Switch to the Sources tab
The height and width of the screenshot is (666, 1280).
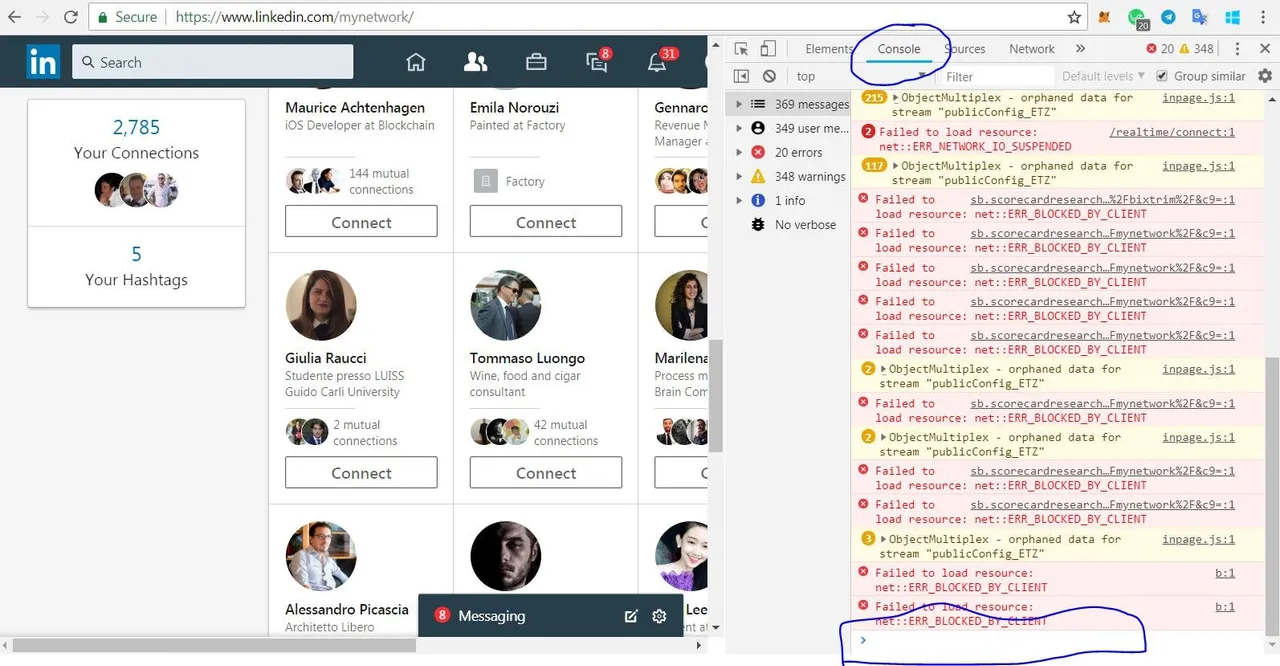tap(965, 49)
